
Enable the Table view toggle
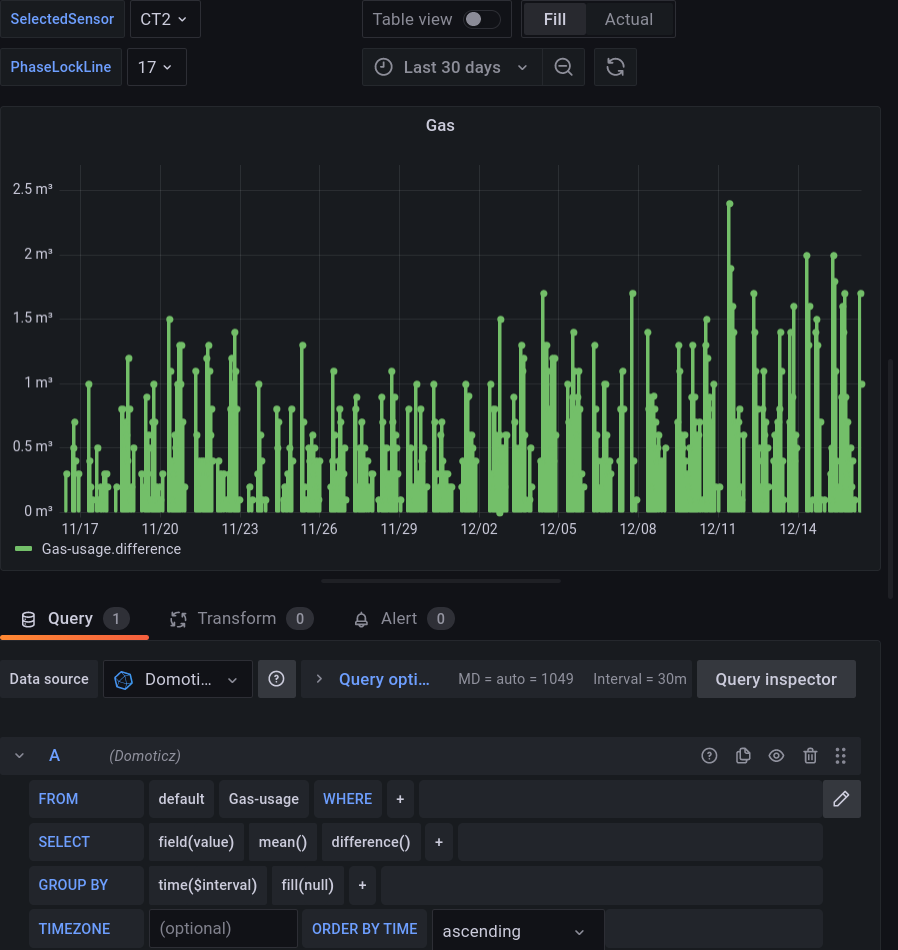click(x=478, y=18)
